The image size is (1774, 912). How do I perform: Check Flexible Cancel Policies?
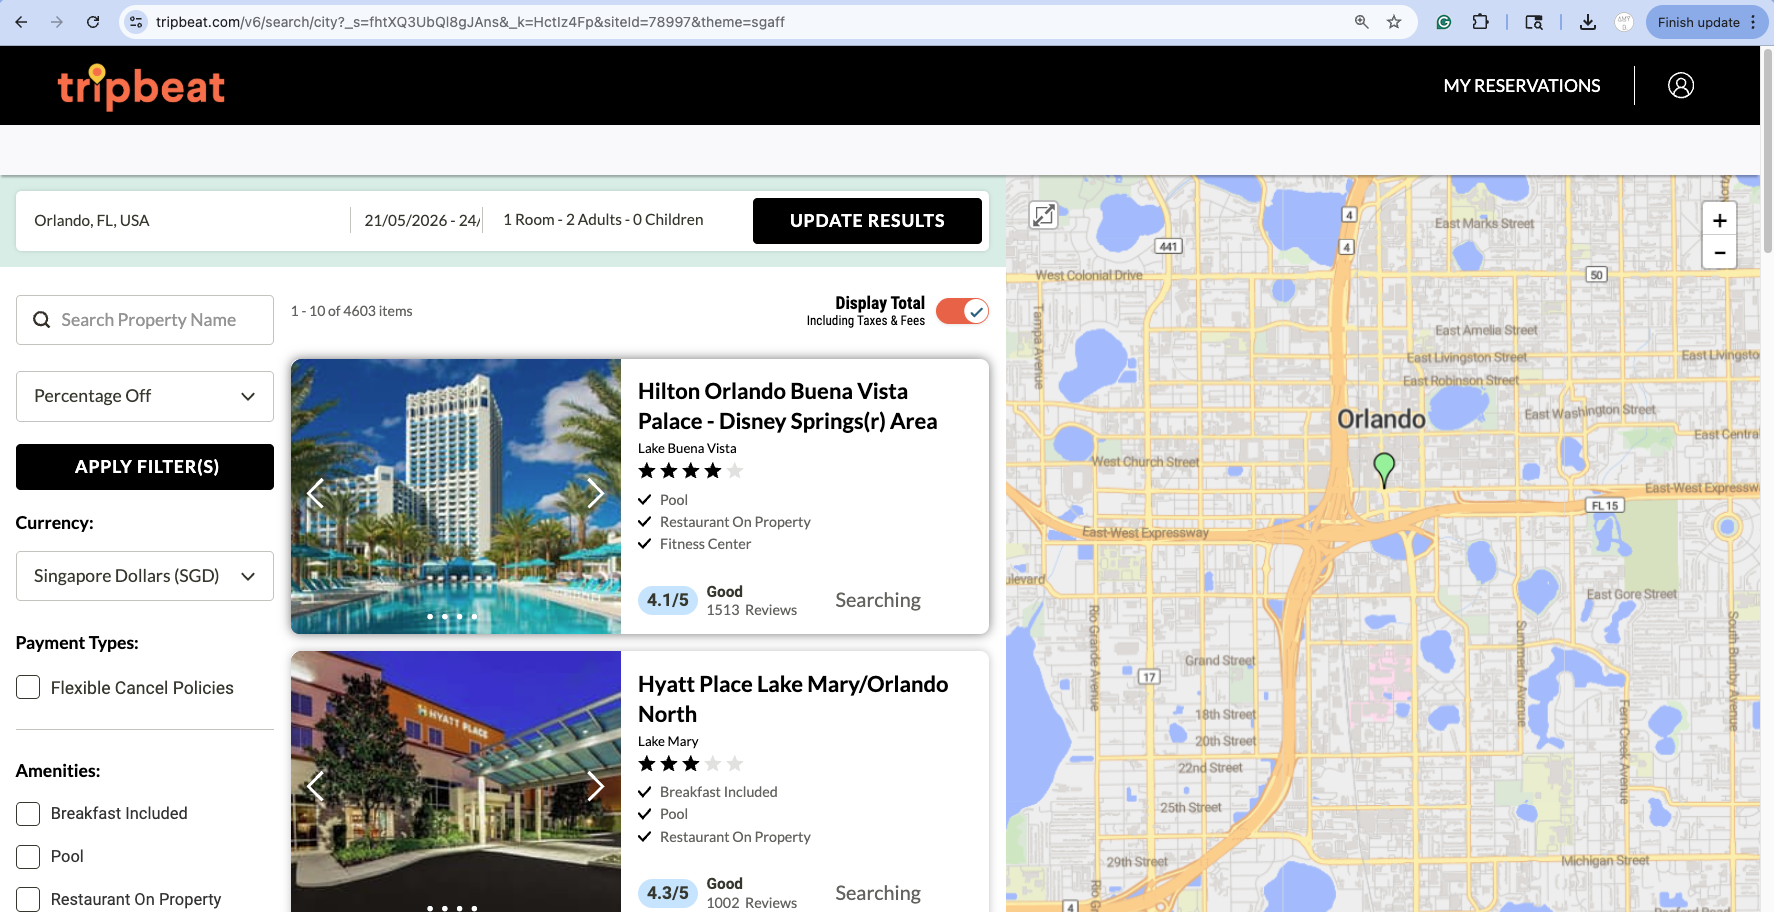28,687
